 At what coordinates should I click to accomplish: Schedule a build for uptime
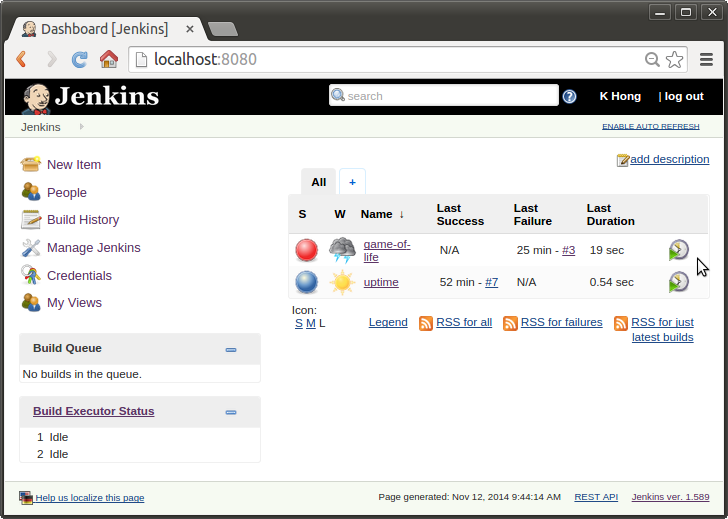point(678,282)
